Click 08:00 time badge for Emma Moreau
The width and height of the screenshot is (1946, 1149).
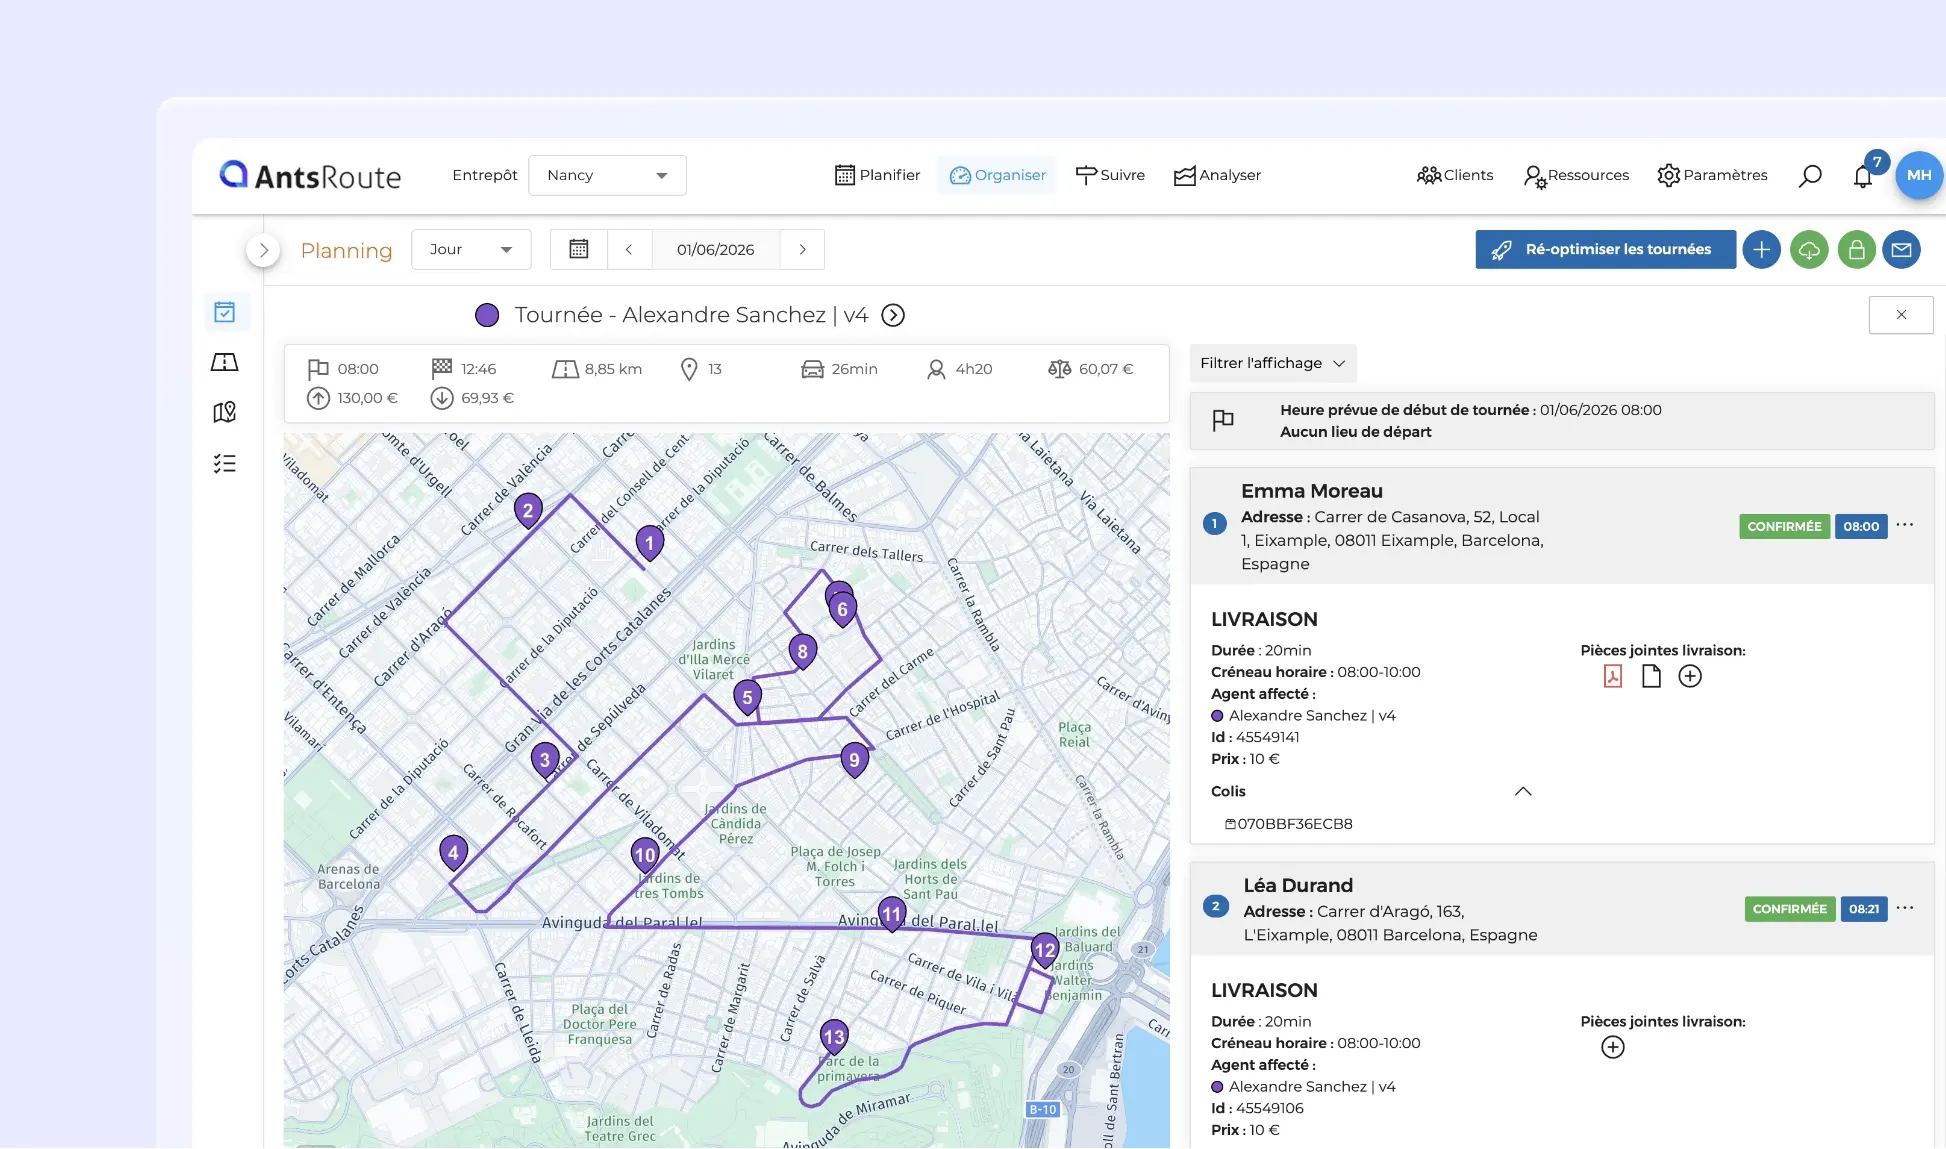(x=1861, y=526)
